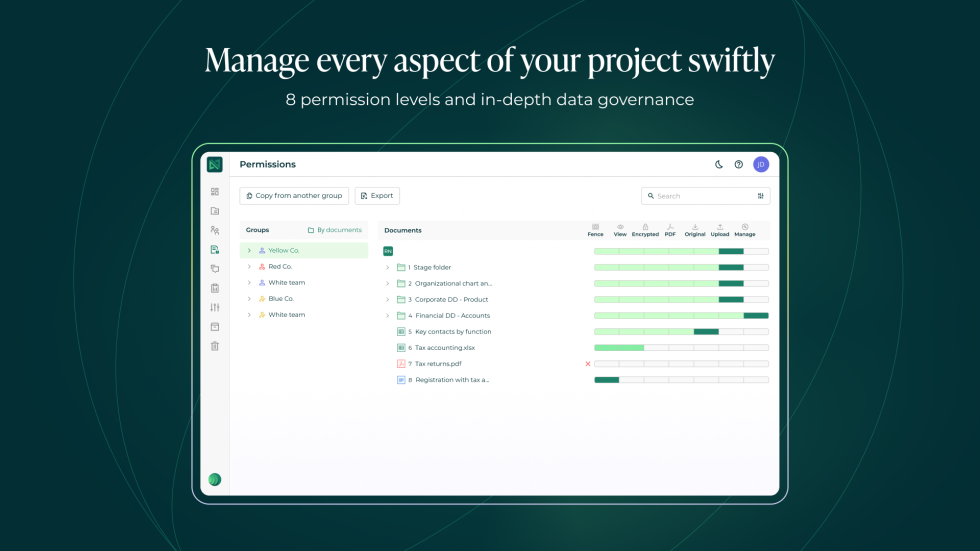Open the help question mark icon
980x551 pixels.
click(x=739, y=164)
